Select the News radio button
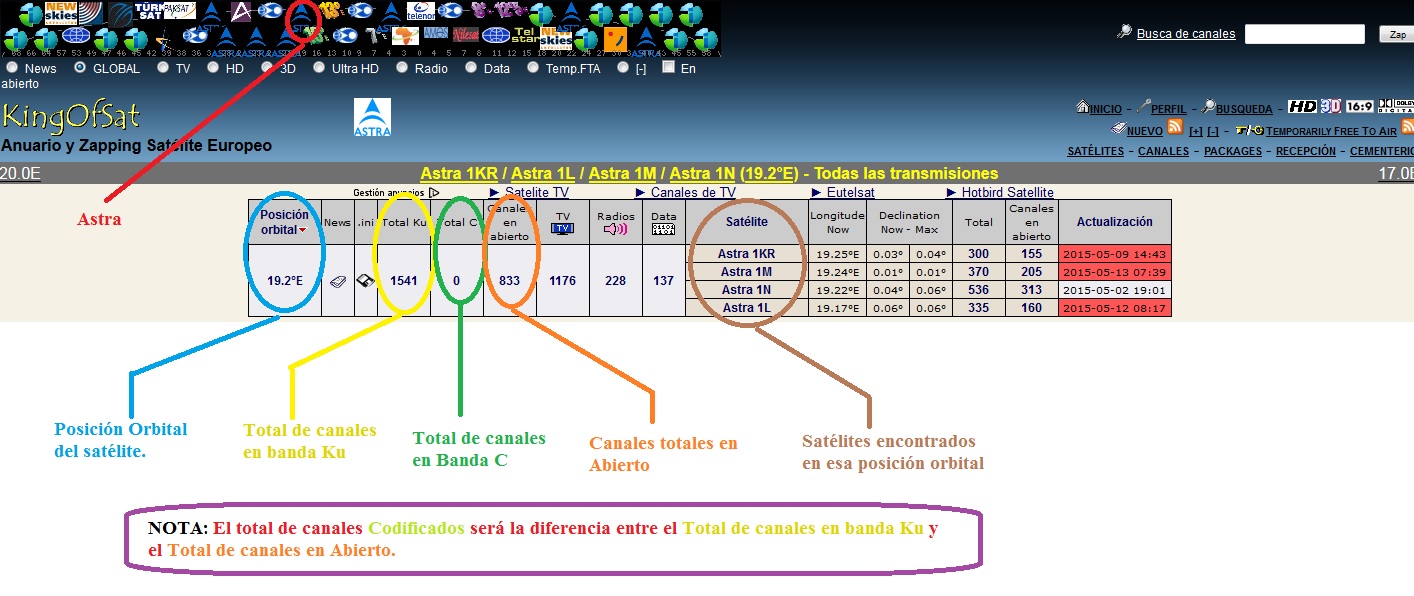The width and height of the screenshot is (1414, 596). pos(13,68)
